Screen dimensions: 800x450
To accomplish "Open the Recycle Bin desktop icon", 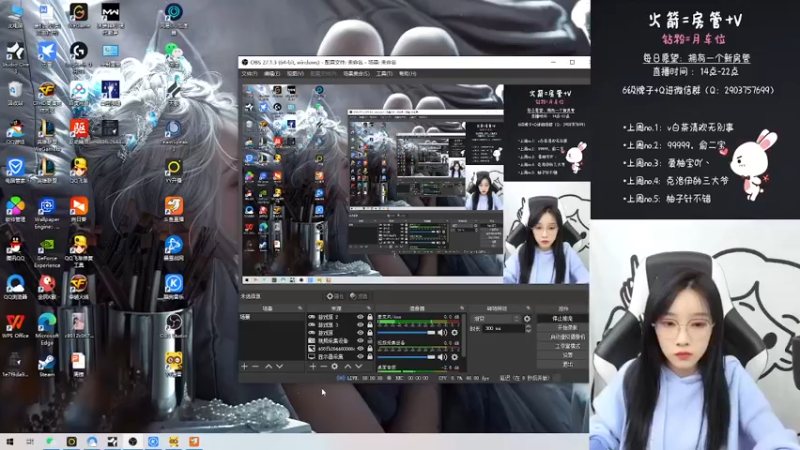I will (15, 94).
